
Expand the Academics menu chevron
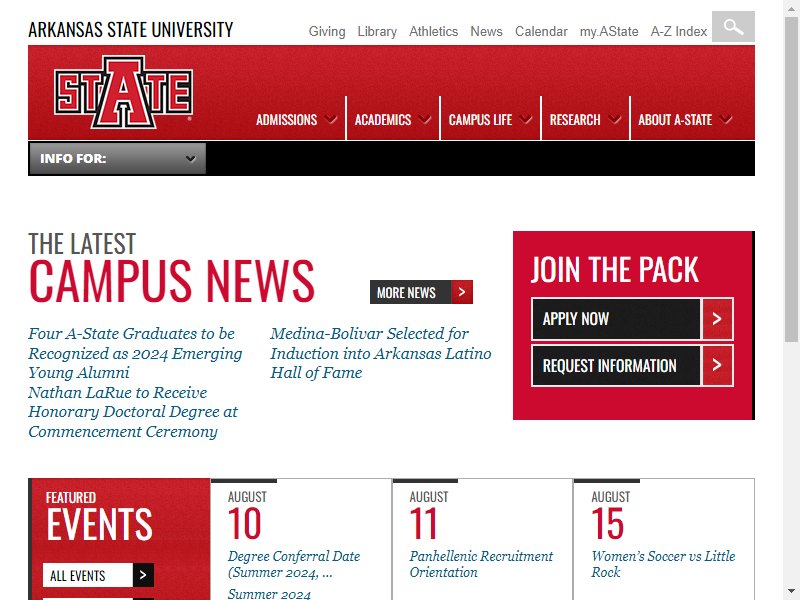424,119
